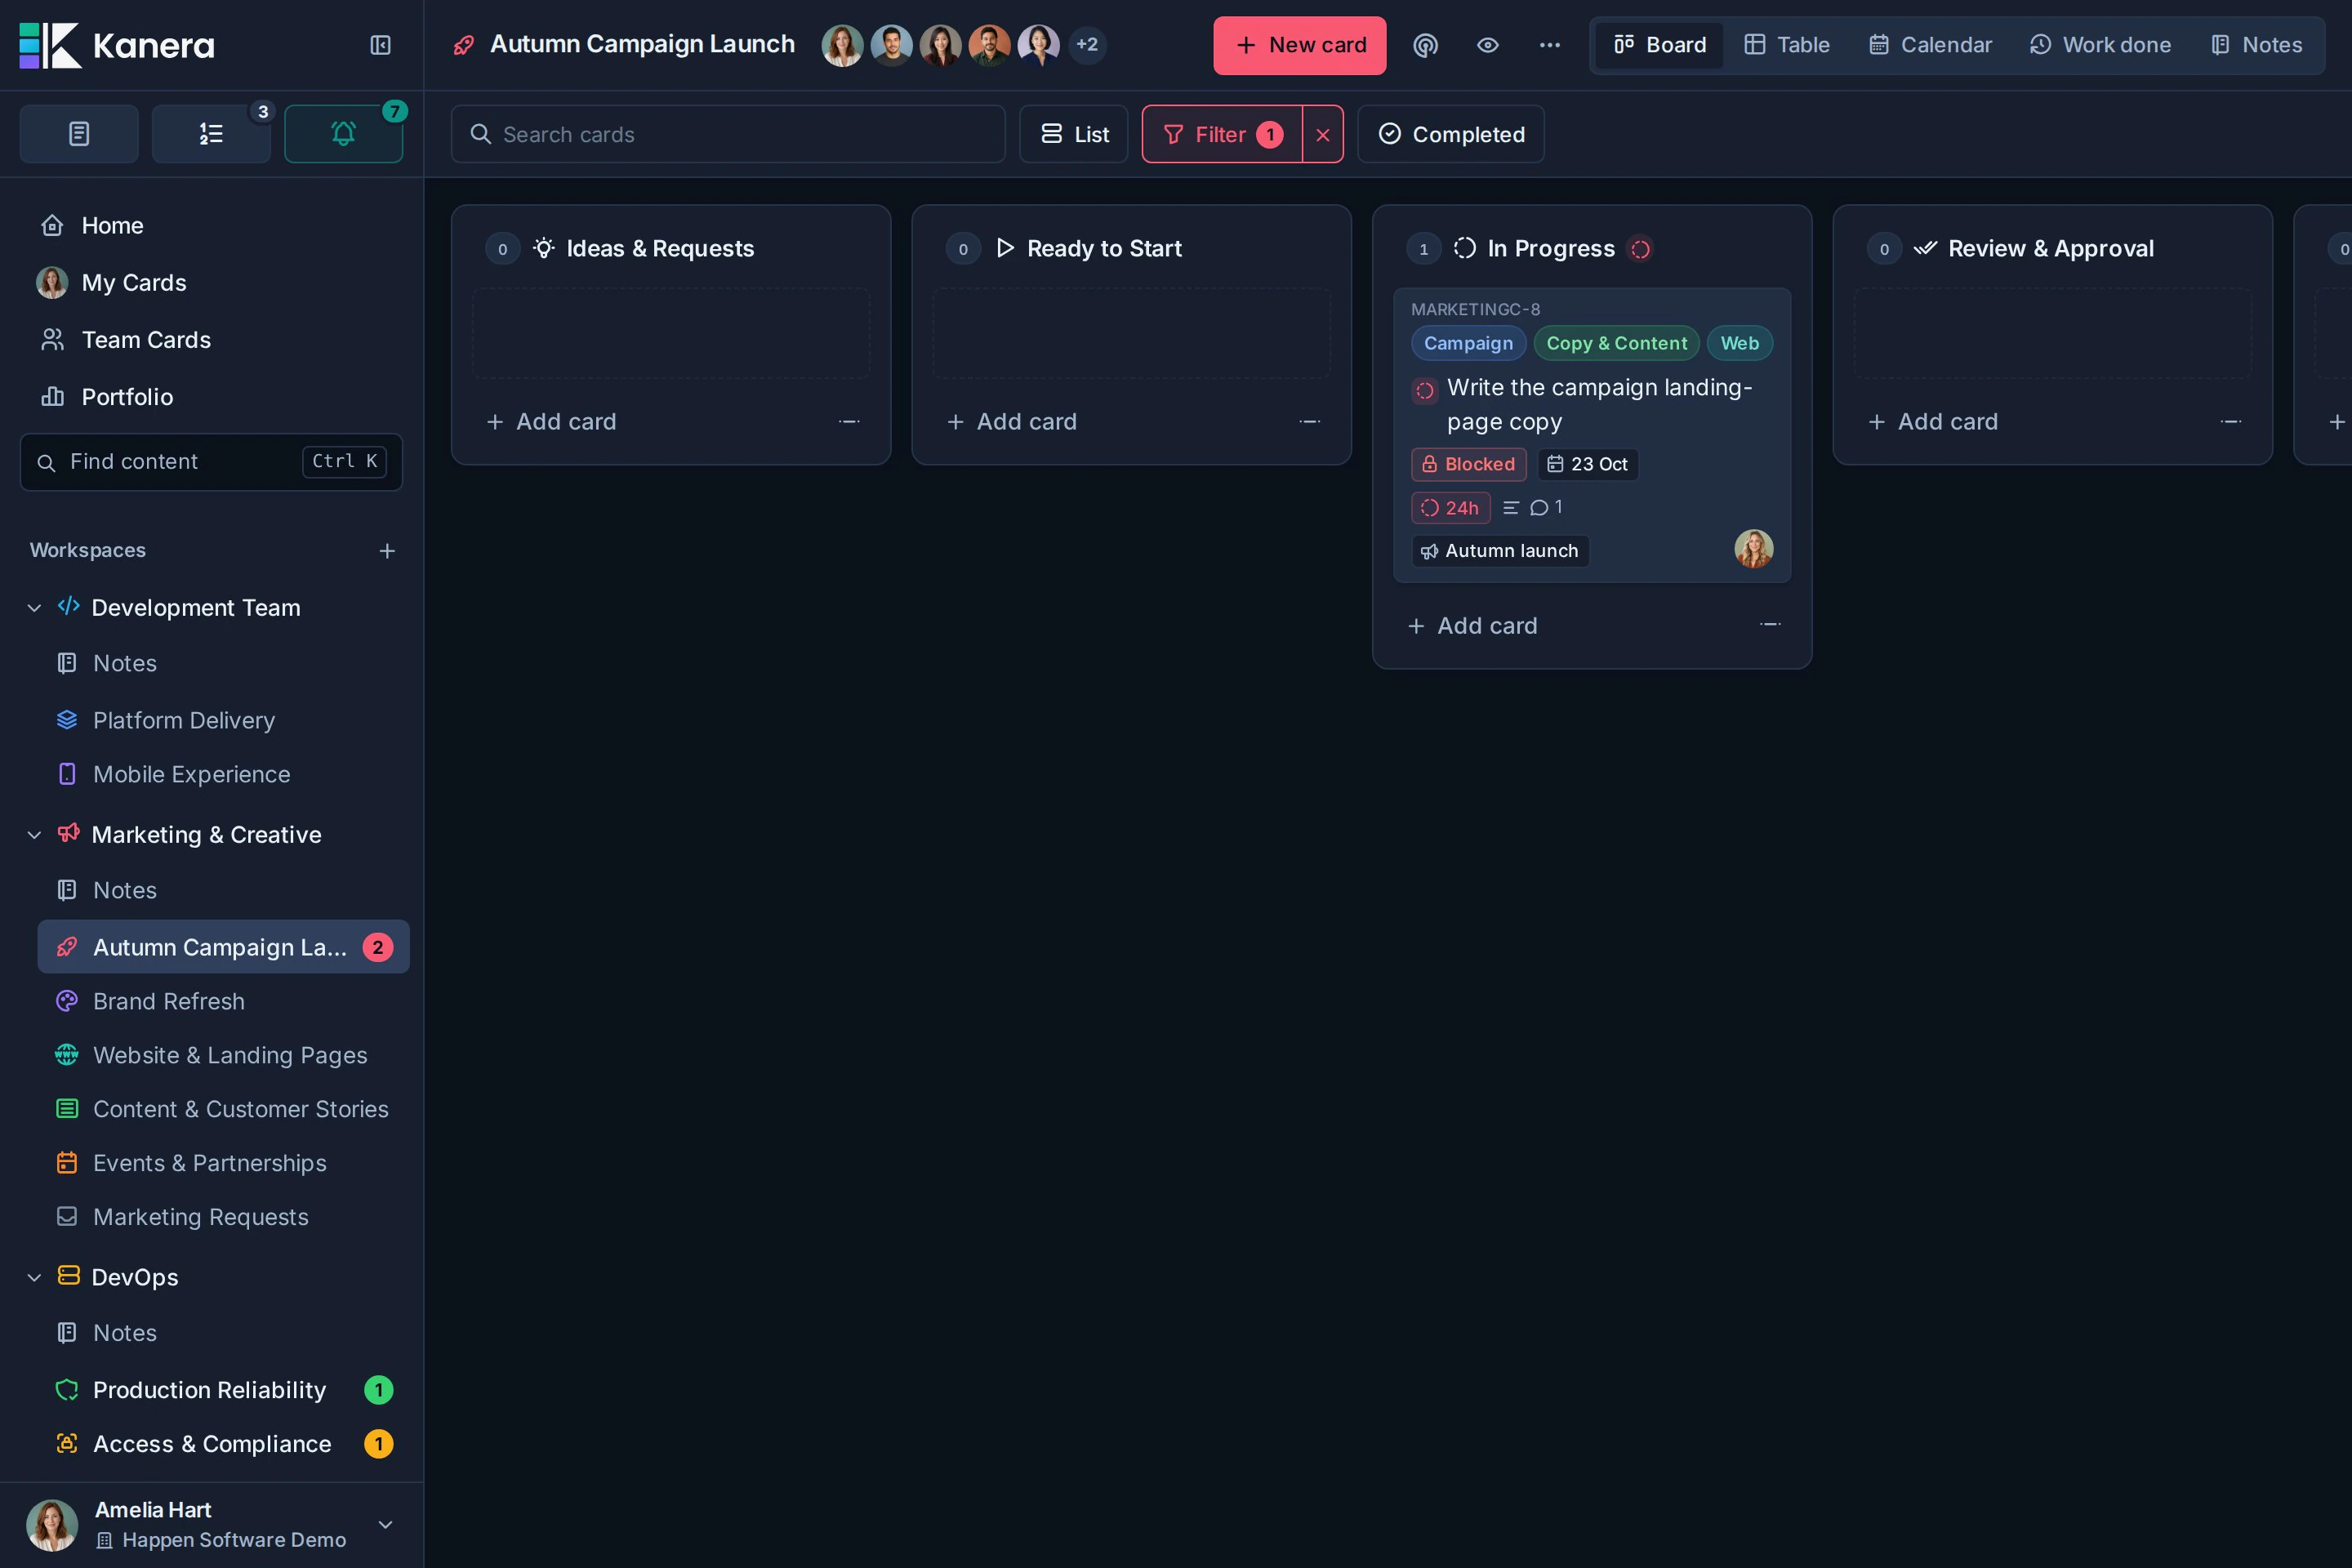Click the red status circle beside card title

(x=1425, y=390)
